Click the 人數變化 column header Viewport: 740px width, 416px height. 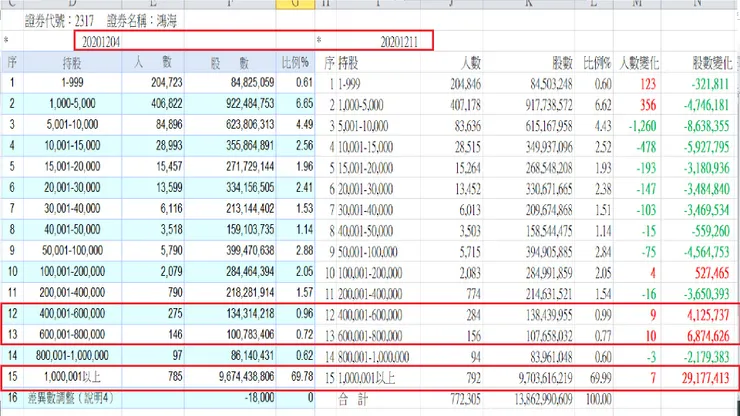(639, 63)
